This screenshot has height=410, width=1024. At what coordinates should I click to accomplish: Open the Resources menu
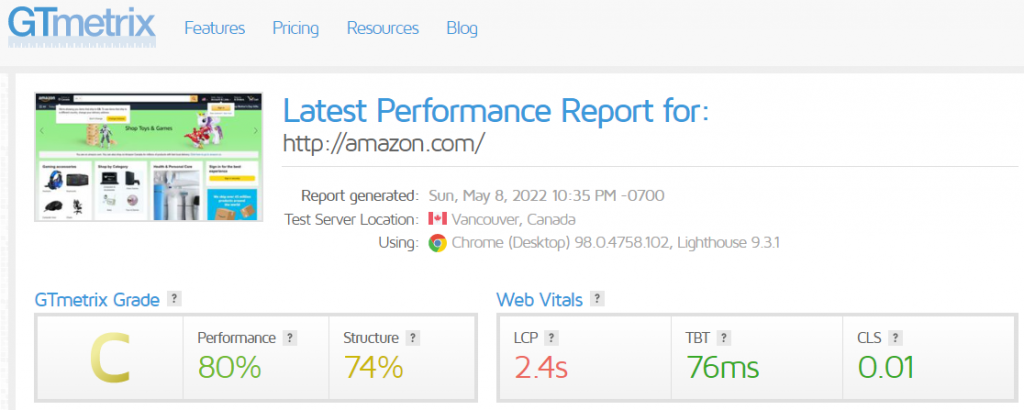(383, 28)
